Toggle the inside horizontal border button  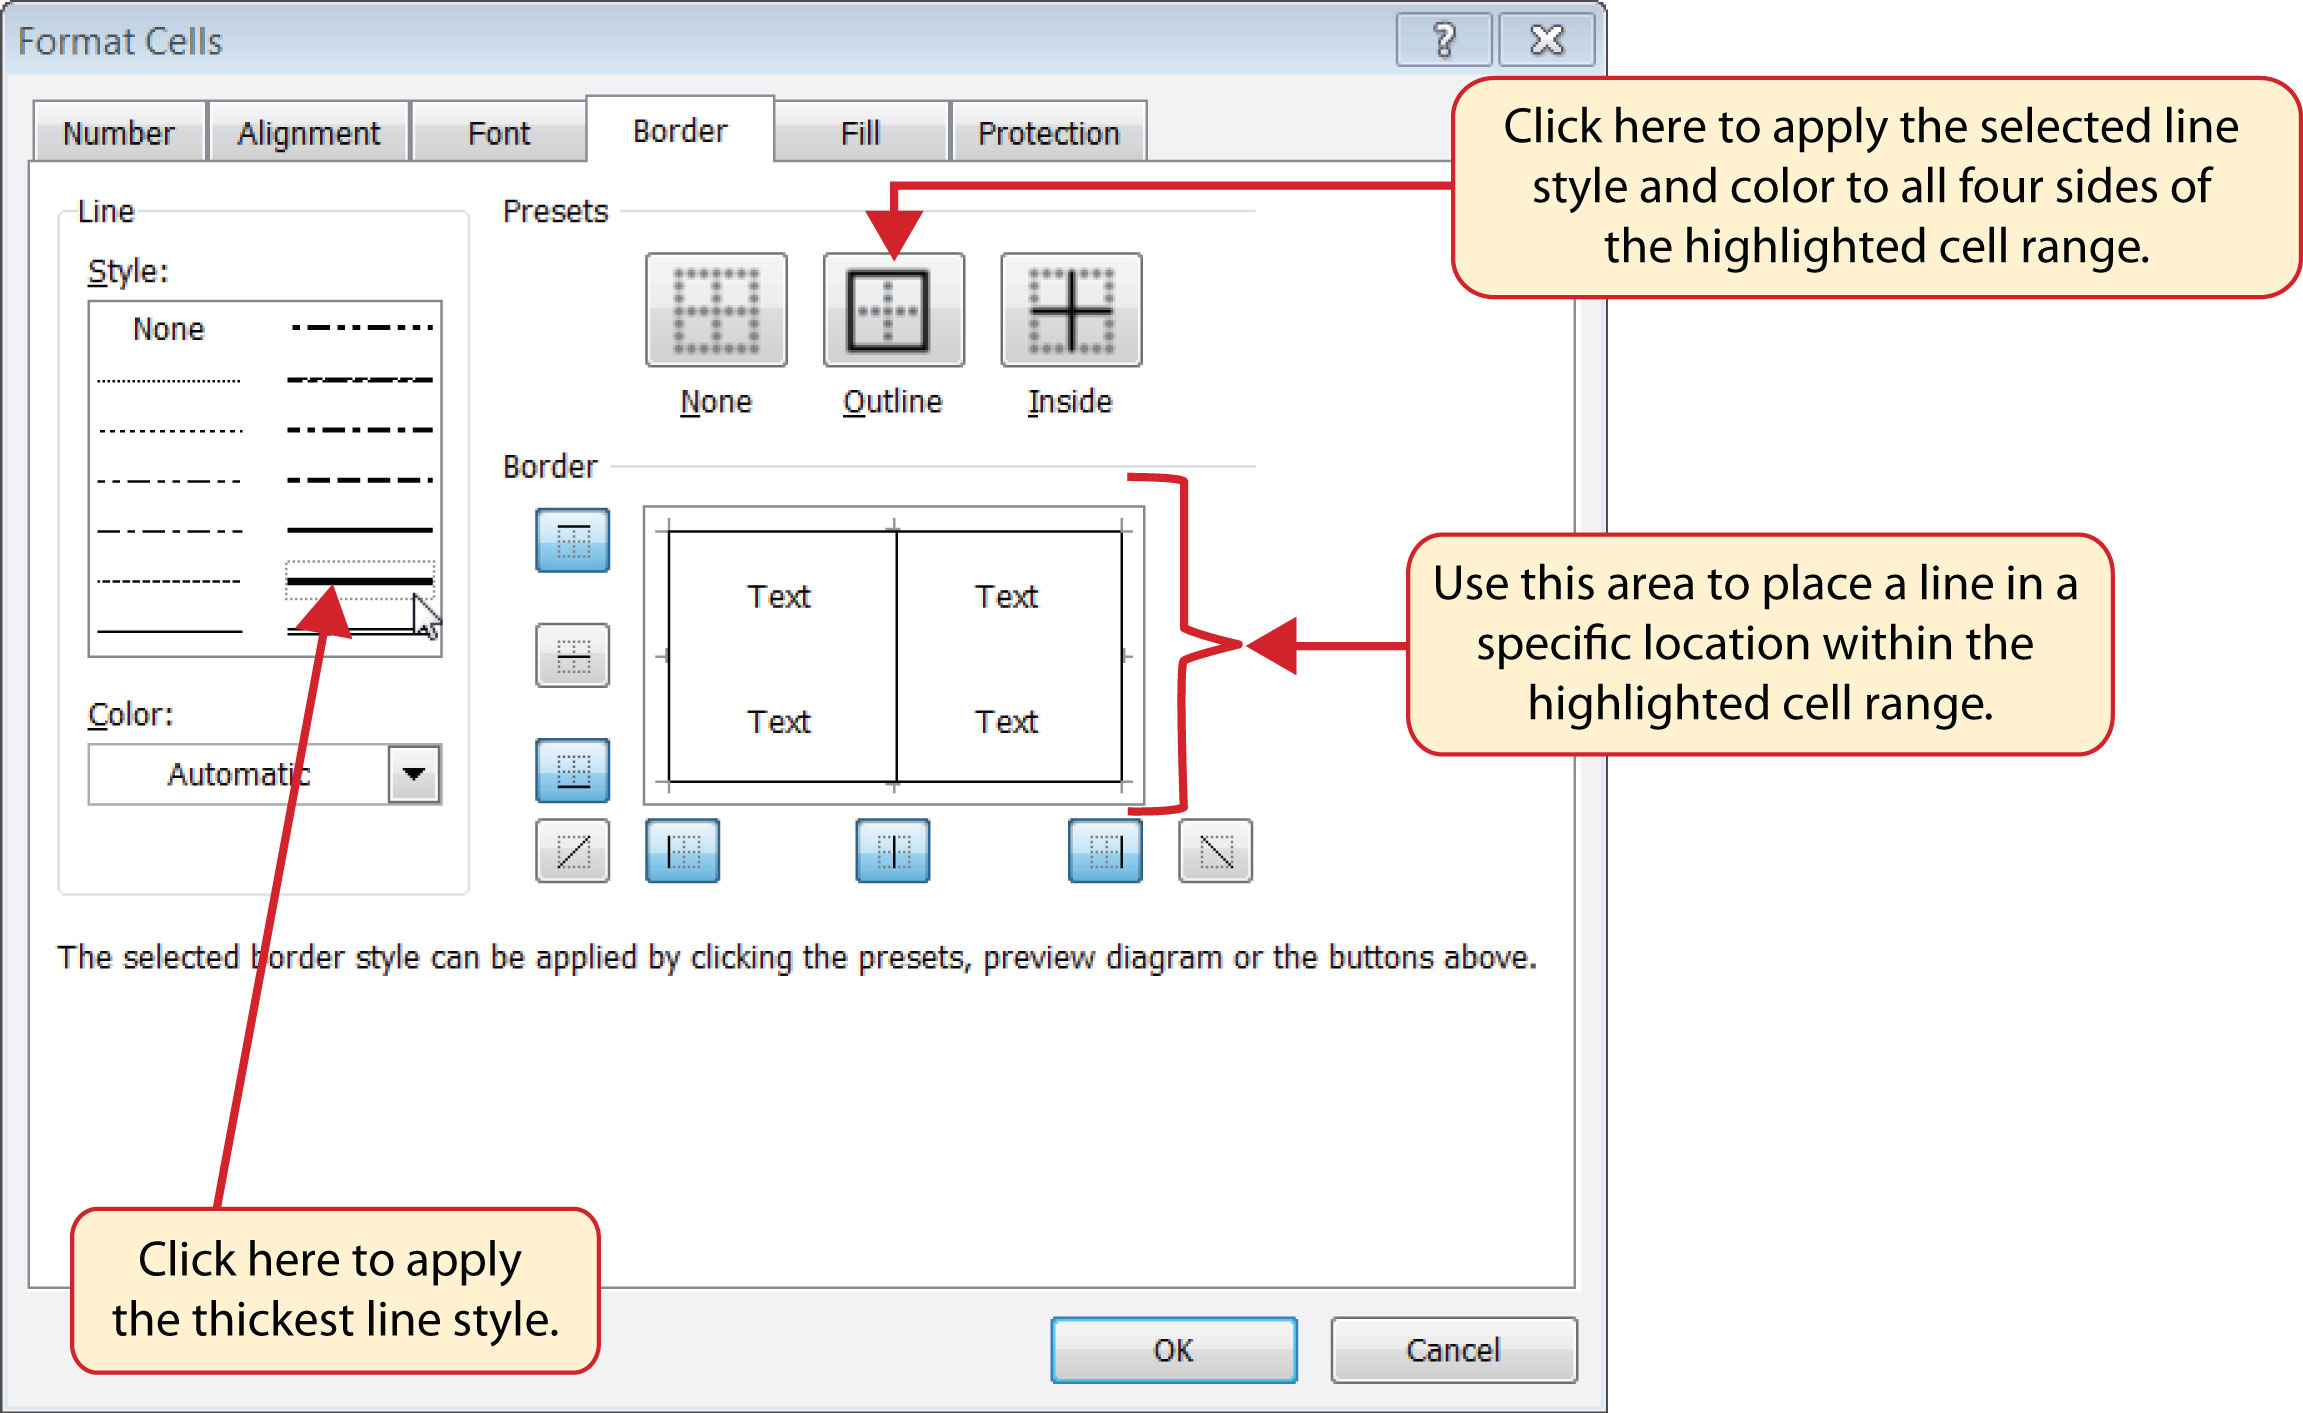pos(572,655)
